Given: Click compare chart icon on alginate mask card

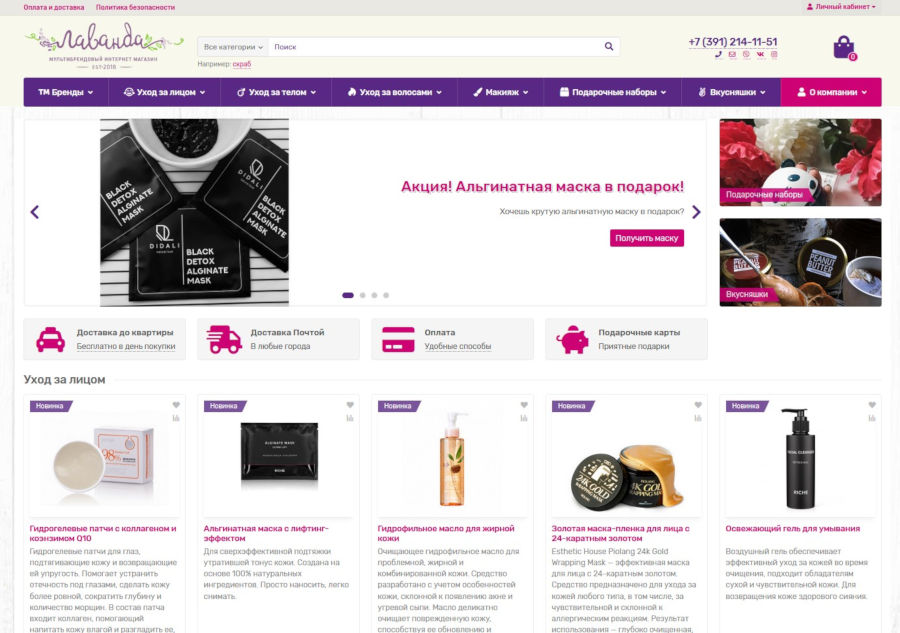Looking at the screenshot, I should pyautogui.click(x=350, y=418).
